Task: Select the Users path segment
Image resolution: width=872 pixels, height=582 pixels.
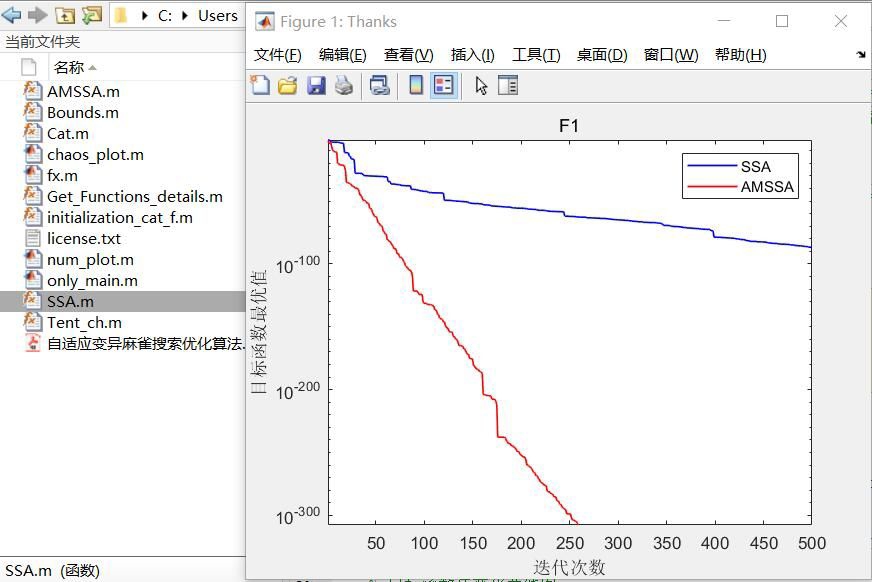Action: click(x=217, y=16)
